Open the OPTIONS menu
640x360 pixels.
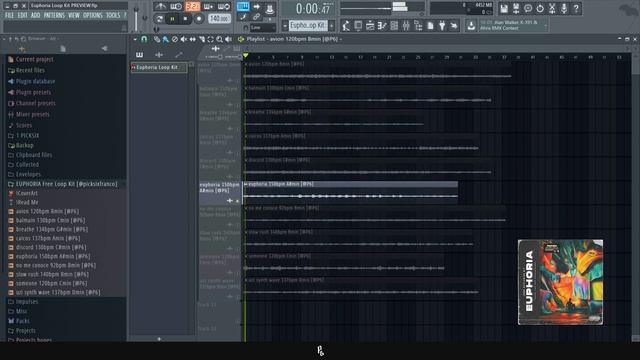pos(93,15)
